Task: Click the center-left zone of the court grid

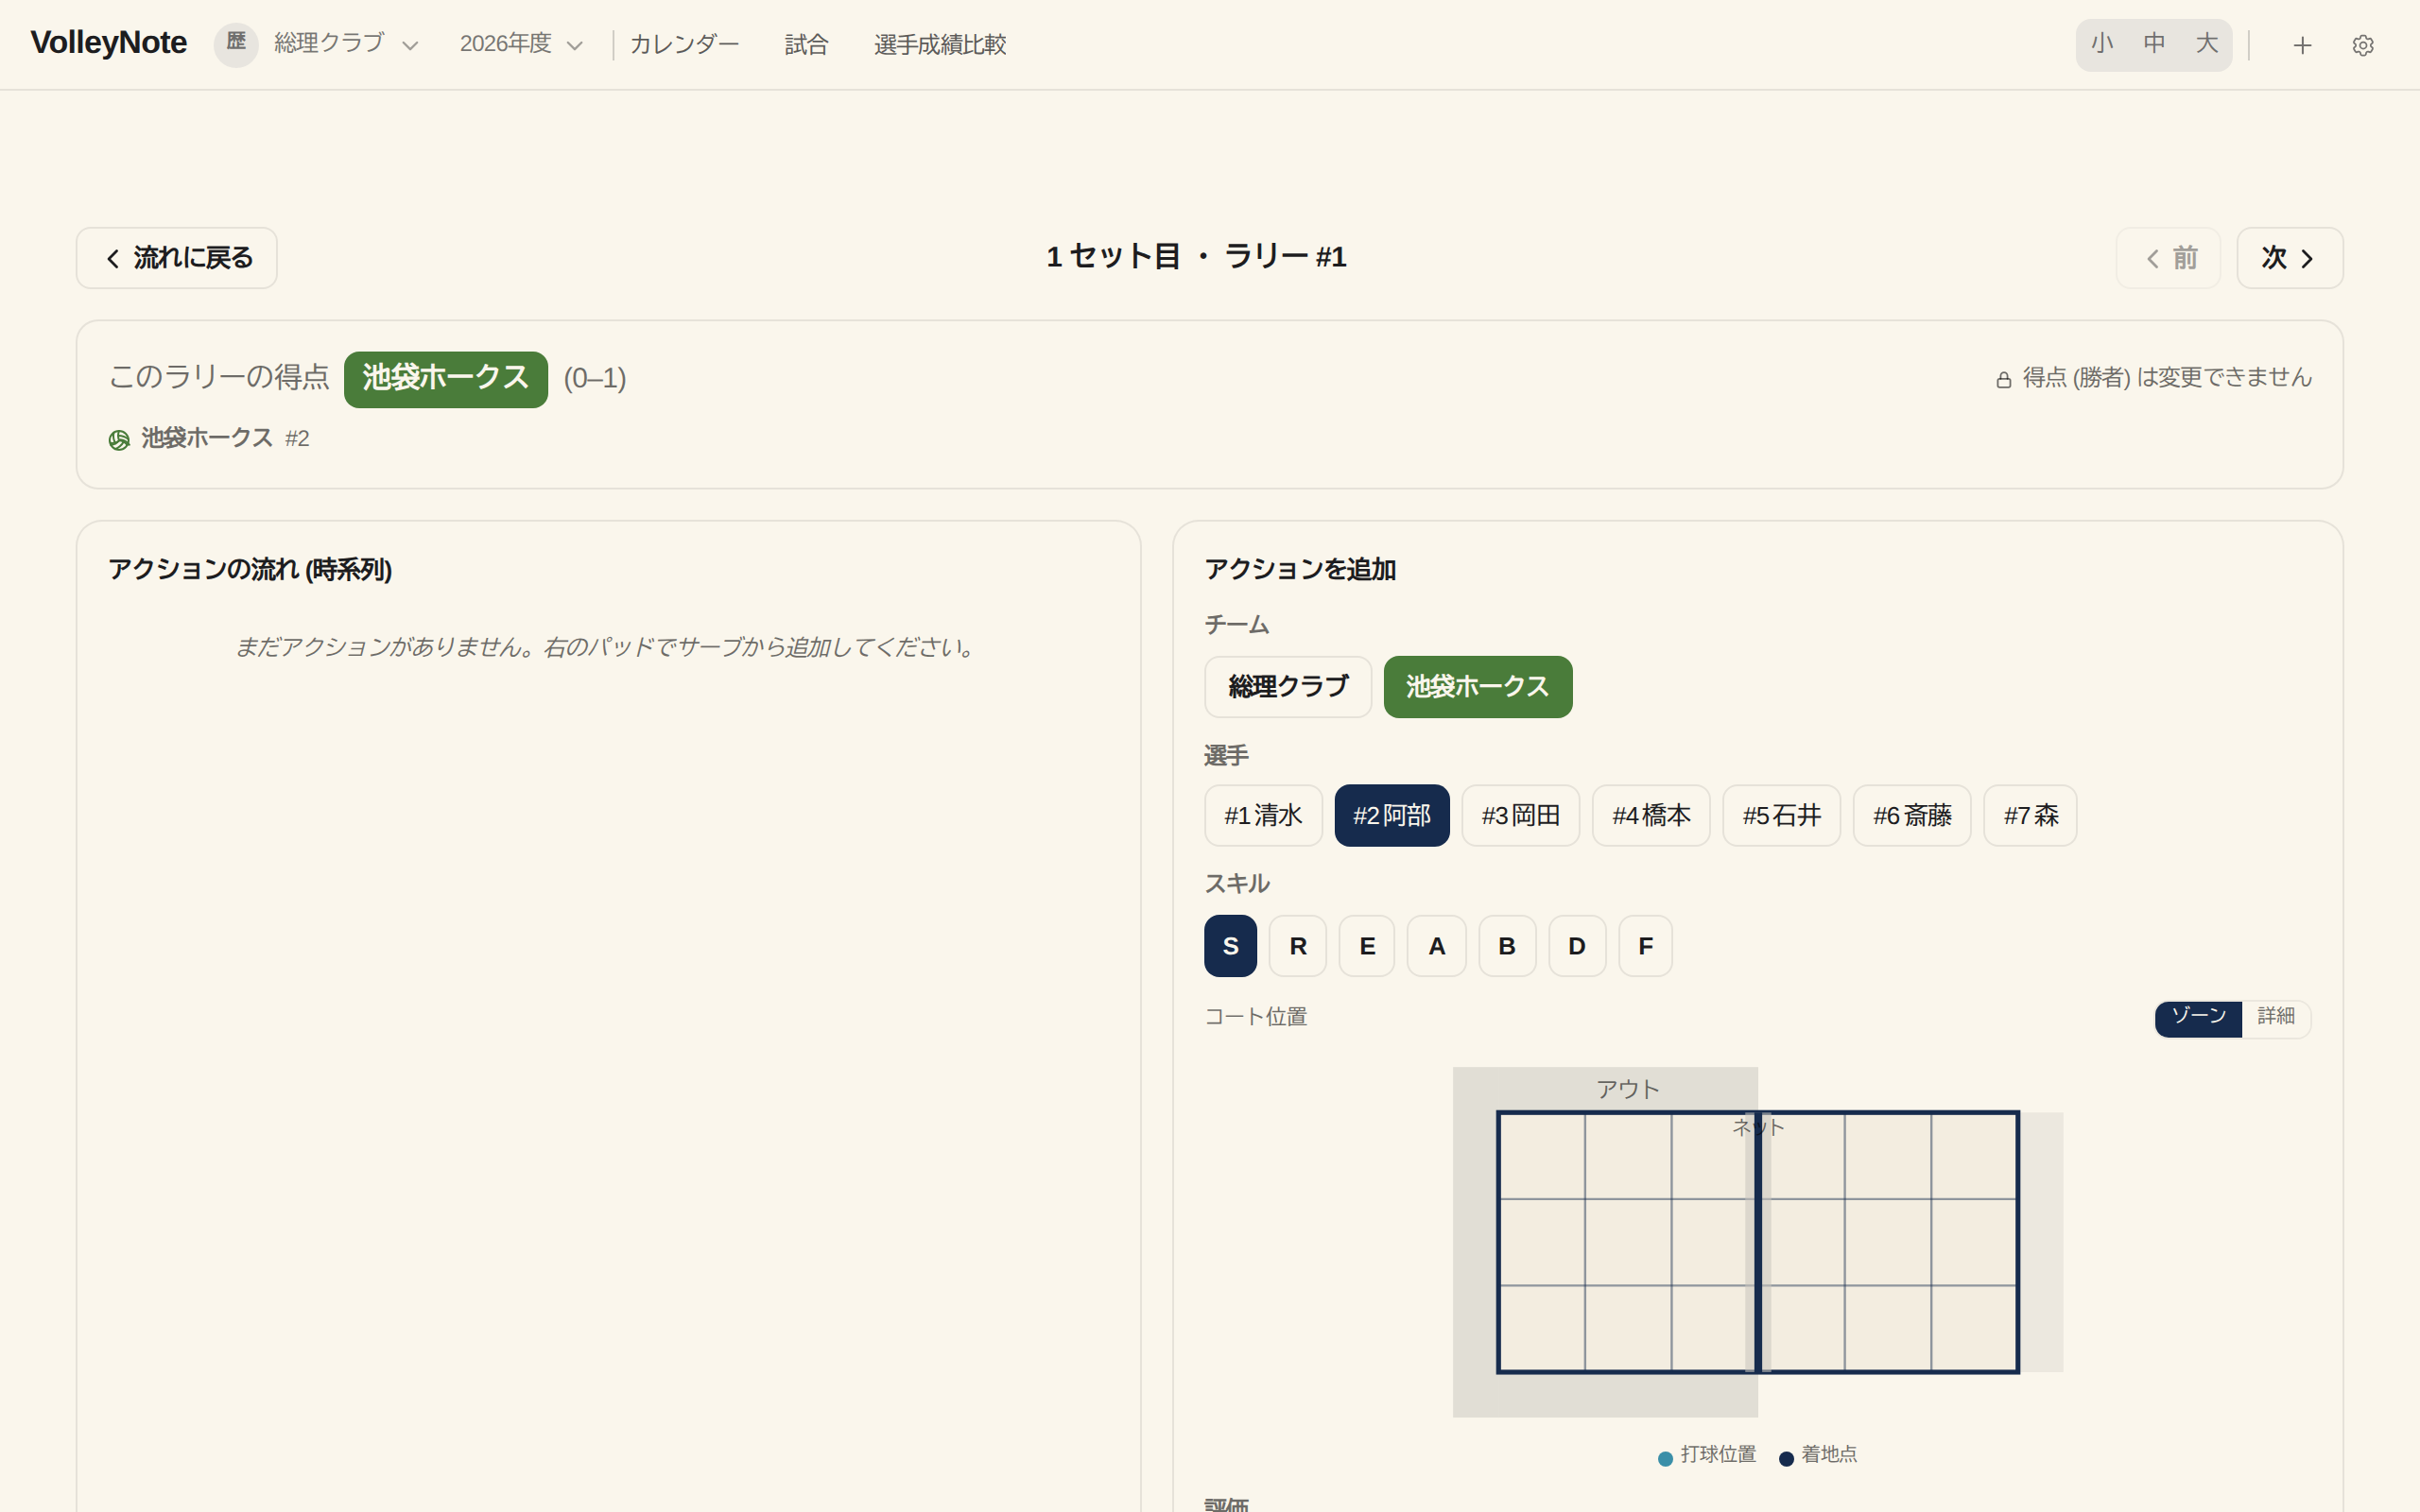Action: click(1542, 1241)
